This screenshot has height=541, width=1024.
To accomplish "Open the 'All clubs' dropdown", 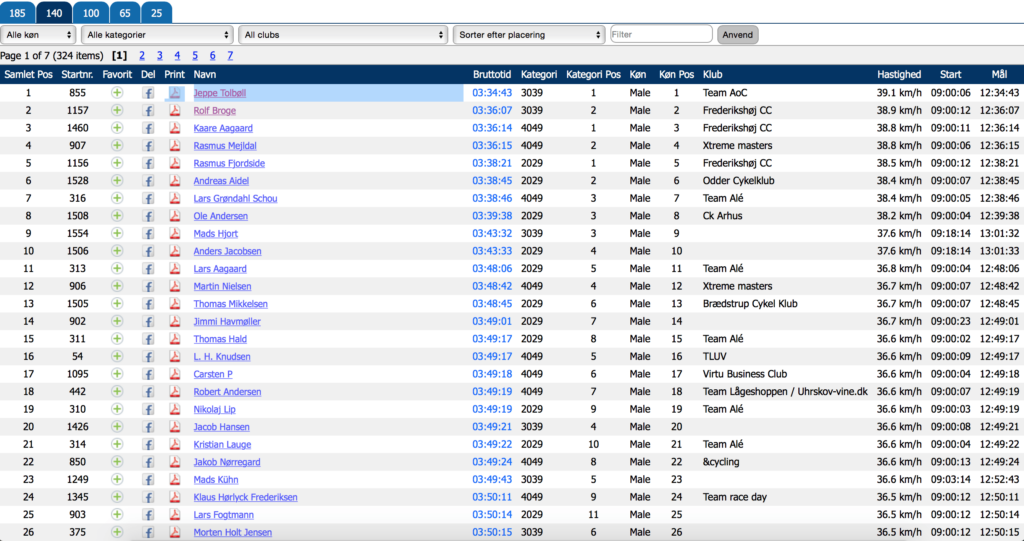I will click(342, 35).
